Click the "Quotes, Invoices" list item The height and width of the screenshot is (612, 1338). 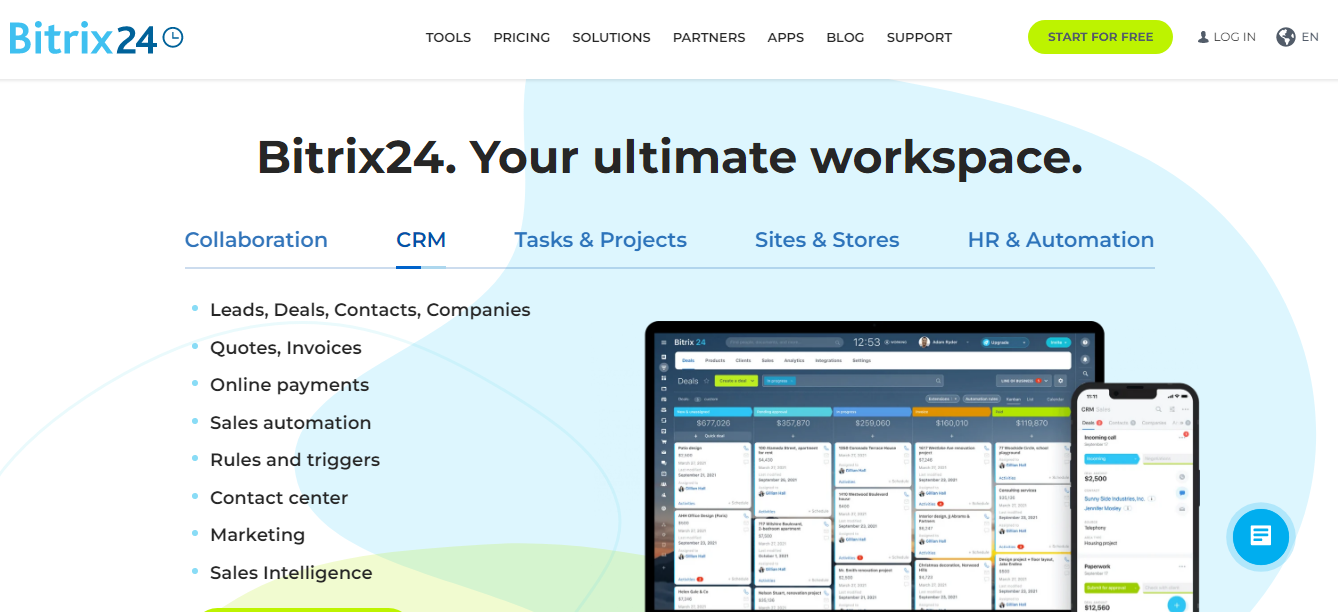pos(286,348)
